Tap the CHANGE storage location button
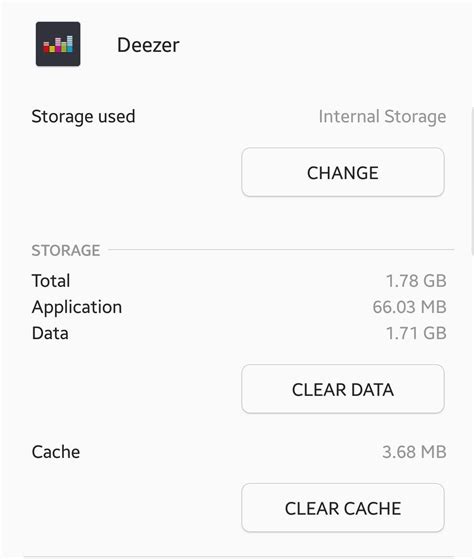The height and width of the screenshot is (559, 474). (x=343, y=172)
